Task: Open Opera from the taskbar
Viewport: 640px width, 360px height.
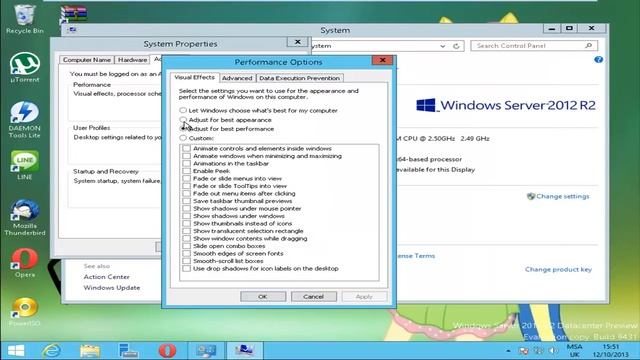Action: tap(167, 351)
